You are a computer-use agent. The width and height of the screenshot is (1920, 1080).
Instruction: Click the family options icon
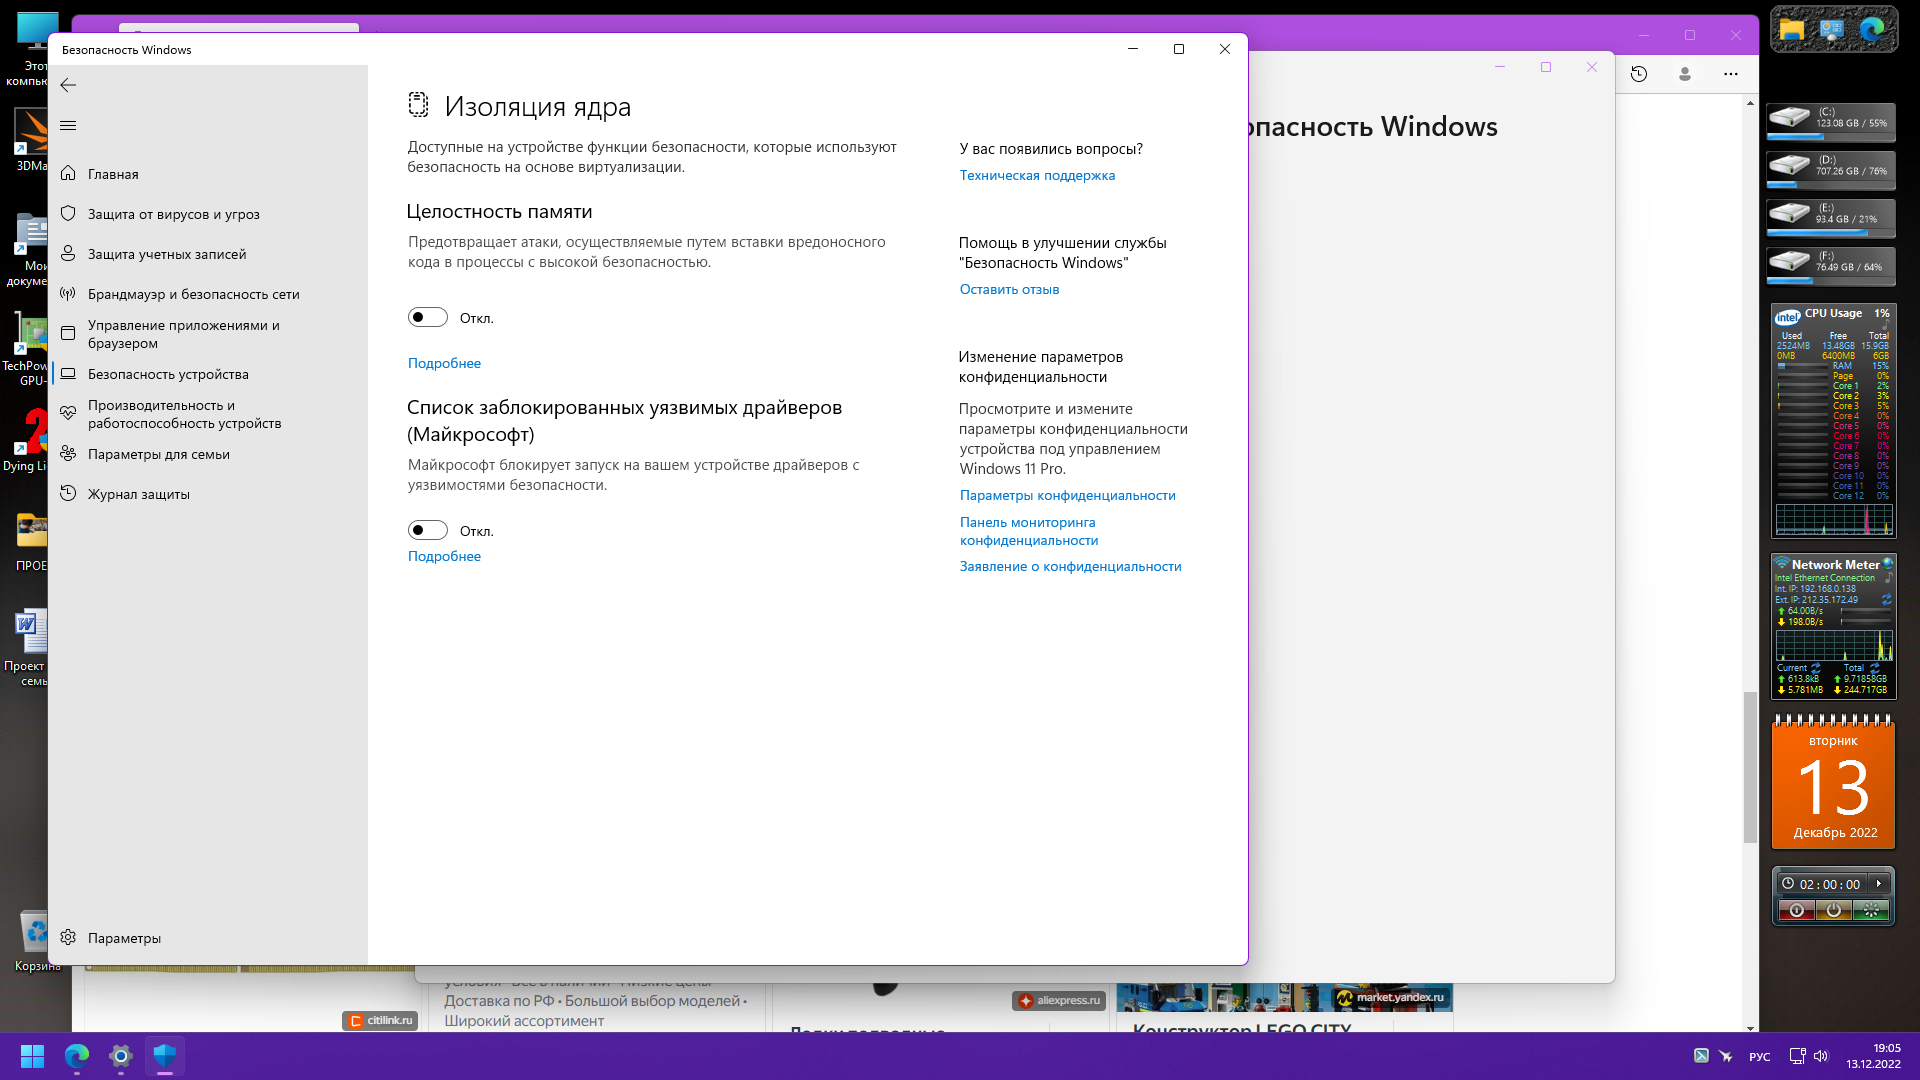click(68, 454)
